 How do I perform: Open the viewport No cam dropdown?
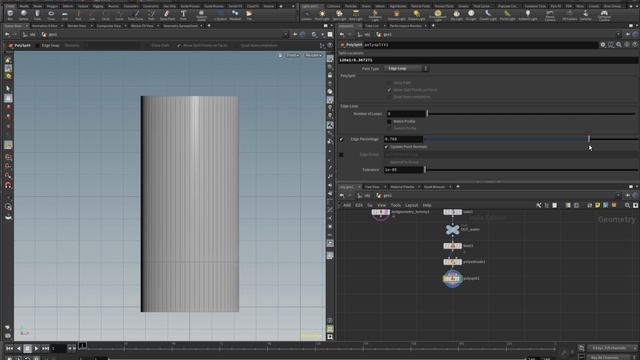click(x=313, y=55)
